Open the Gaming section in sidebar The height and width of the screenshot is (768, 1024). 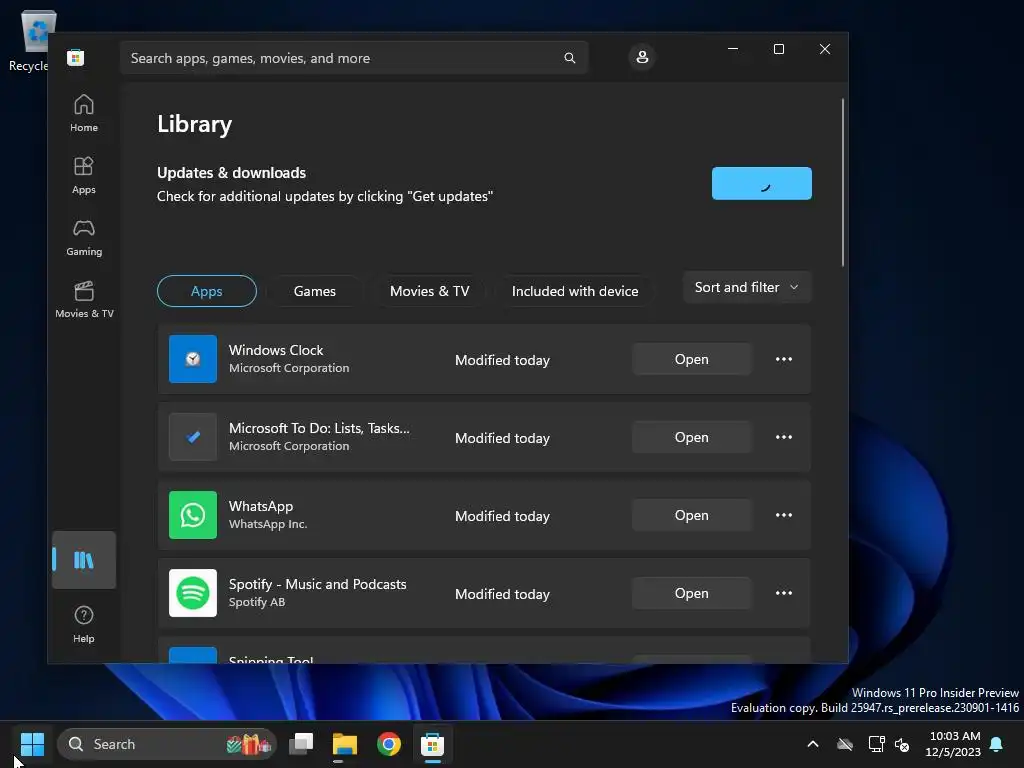click(84, 237)
